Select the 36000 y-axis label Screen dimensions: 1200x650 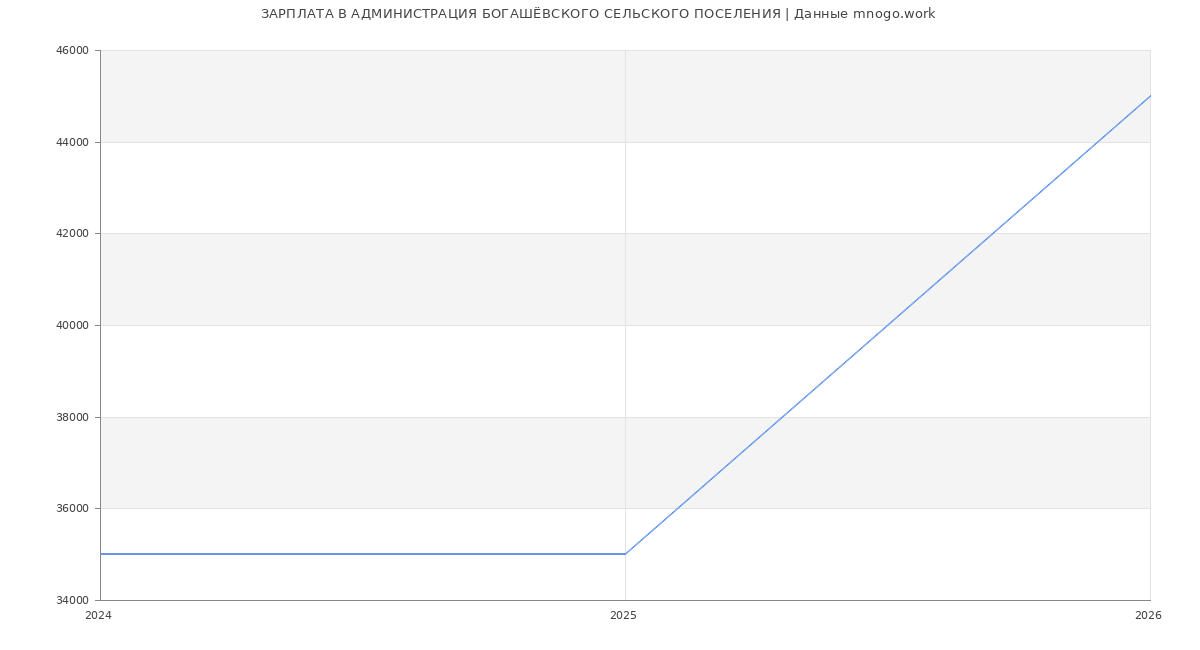72,509
